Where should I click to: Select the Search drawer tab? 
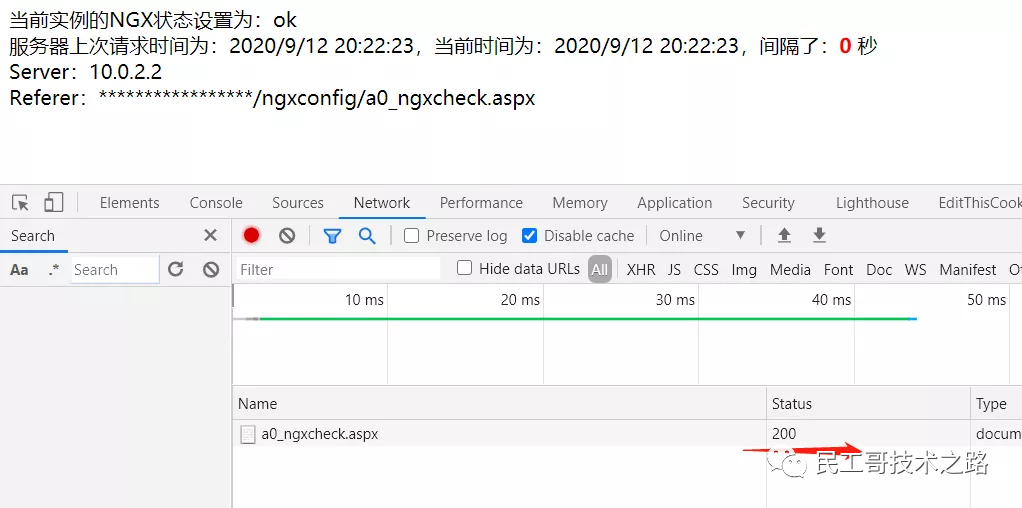point(33,235)
